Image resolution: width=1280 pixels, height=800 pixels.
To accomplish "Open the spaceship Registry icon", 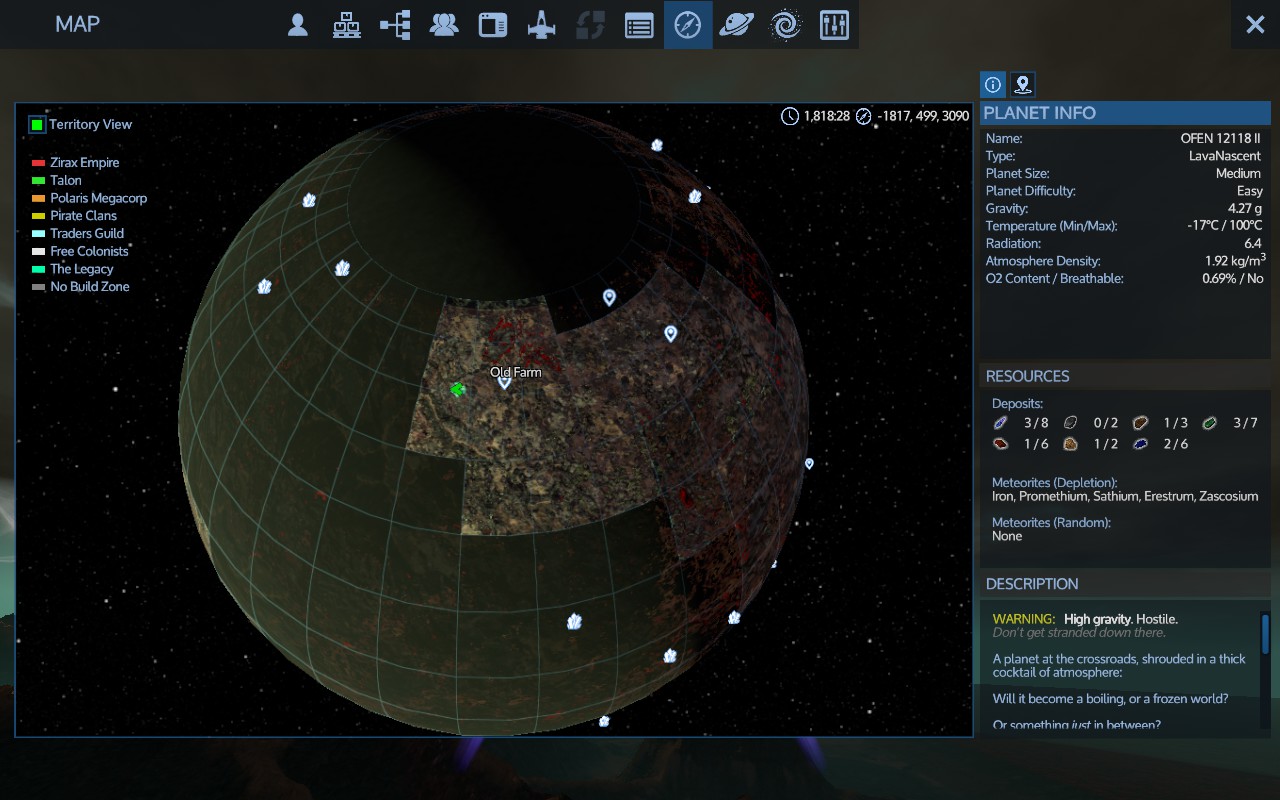I will [x=541, y=25].
